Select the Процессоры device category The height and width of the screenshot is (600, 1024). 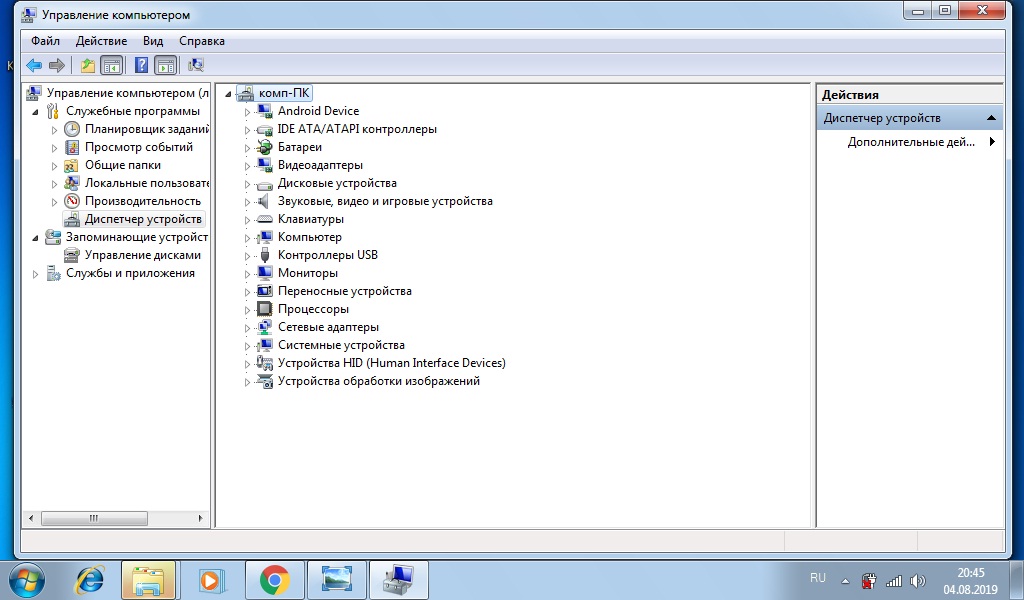pyautogui.click(x=313, y=309)
